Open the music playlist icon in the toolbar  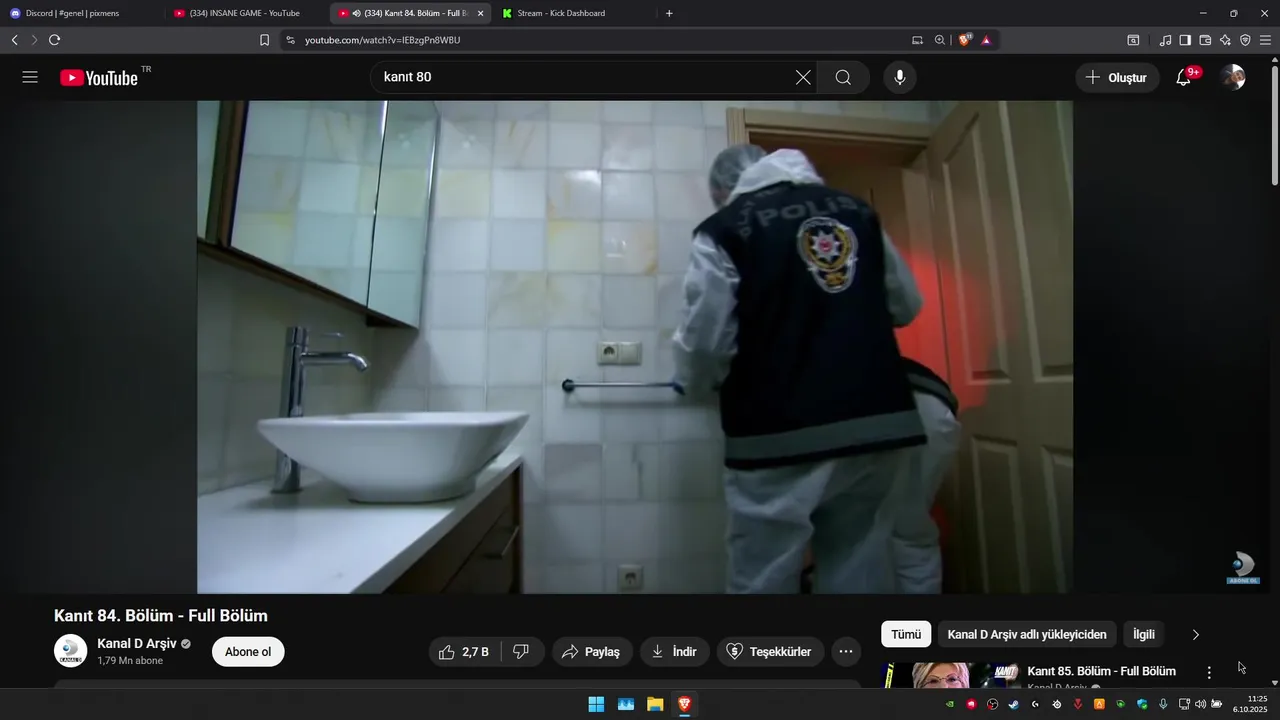coord(1165,40)
